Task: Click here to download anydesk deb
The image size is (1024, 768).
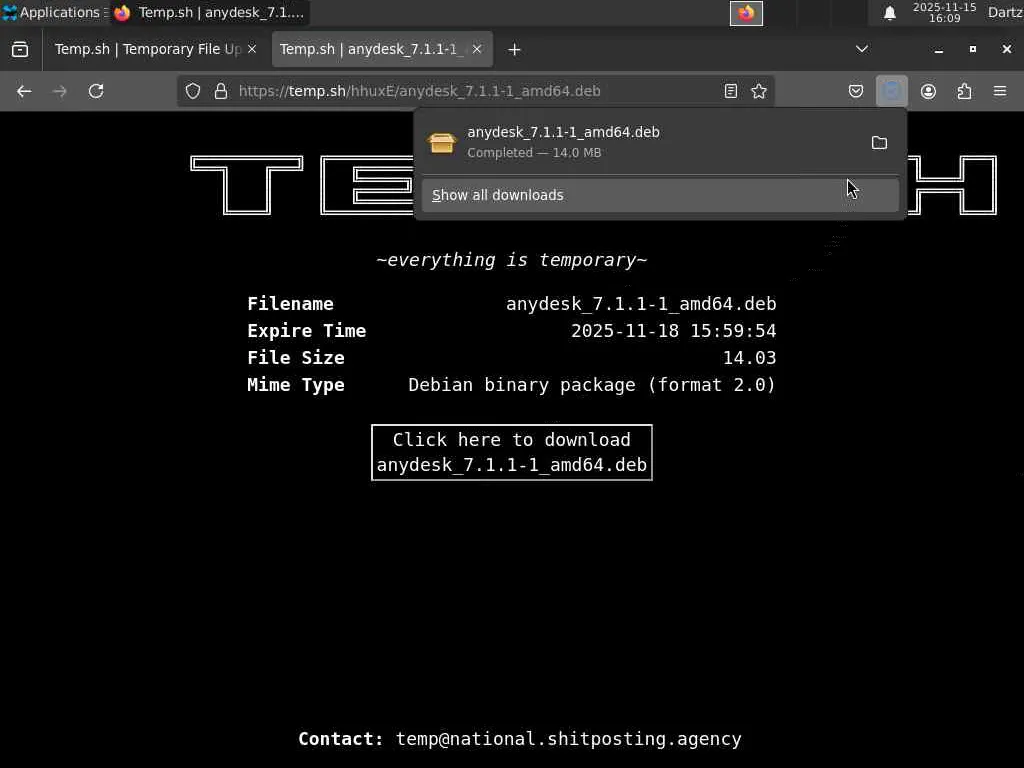Action: pos(512,453)
